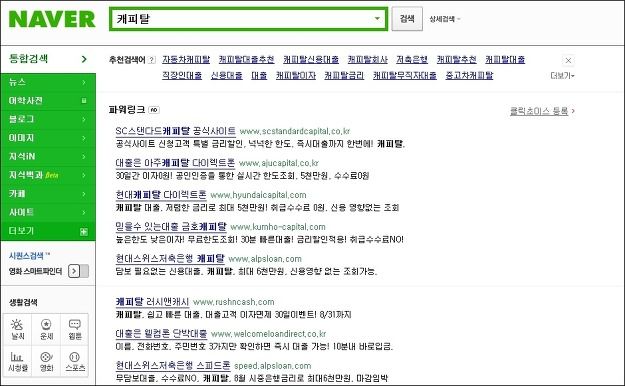
Task: Click the speed.alpsloan.com URL
Action: pyautogui.click(x=273, y=366)
